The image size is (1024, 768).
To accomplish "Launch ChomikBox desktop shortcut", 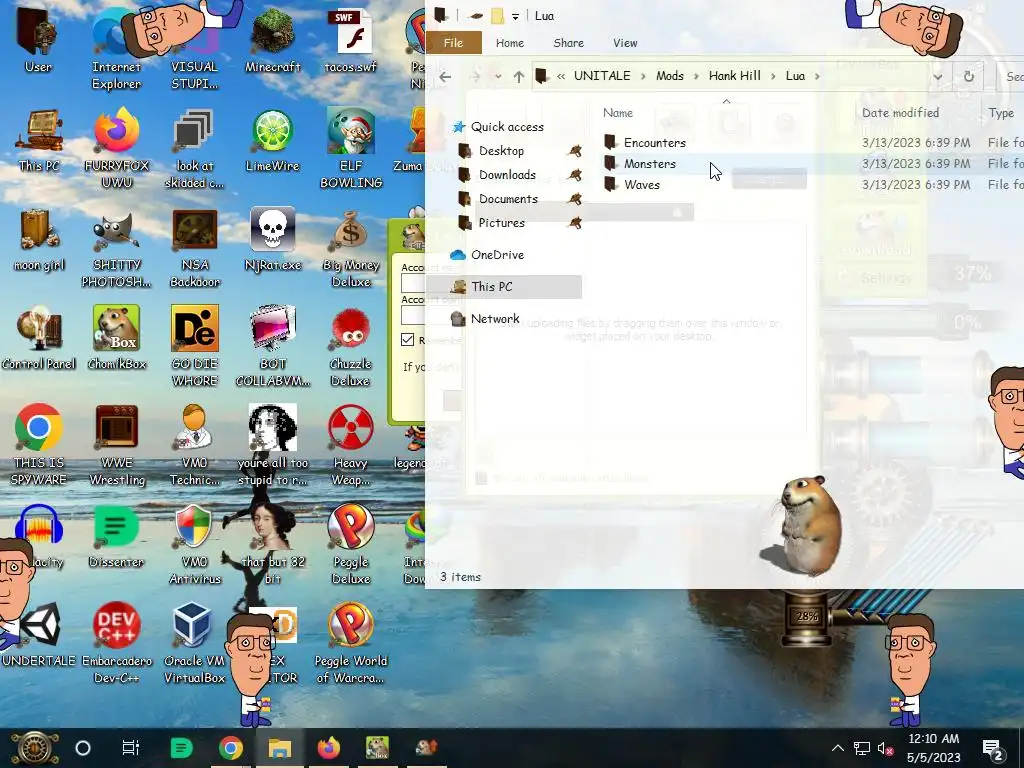I will pos(116,338).
